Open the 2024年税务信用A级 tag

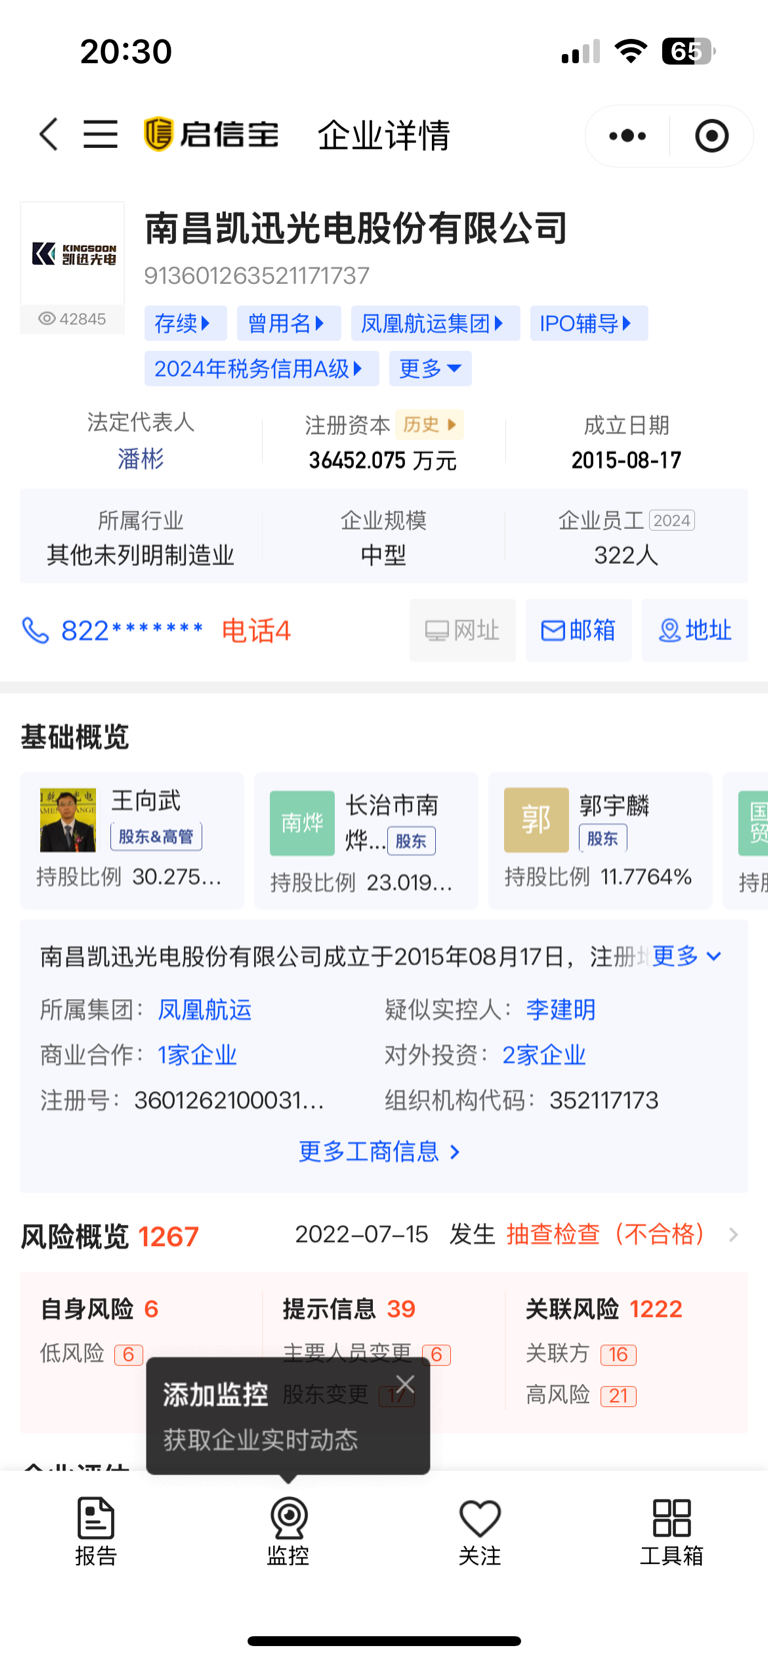261,368
